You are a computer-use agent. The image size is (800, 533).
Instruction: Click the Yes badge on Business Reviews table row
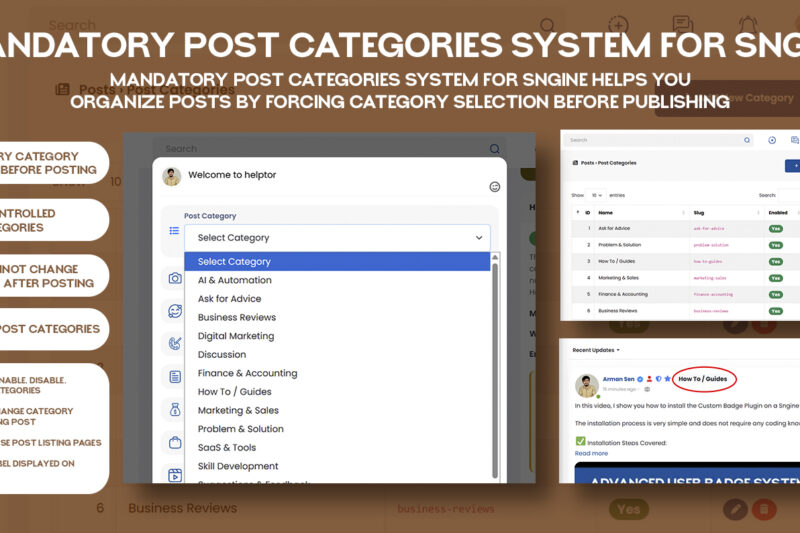click(x=776, y=311)
